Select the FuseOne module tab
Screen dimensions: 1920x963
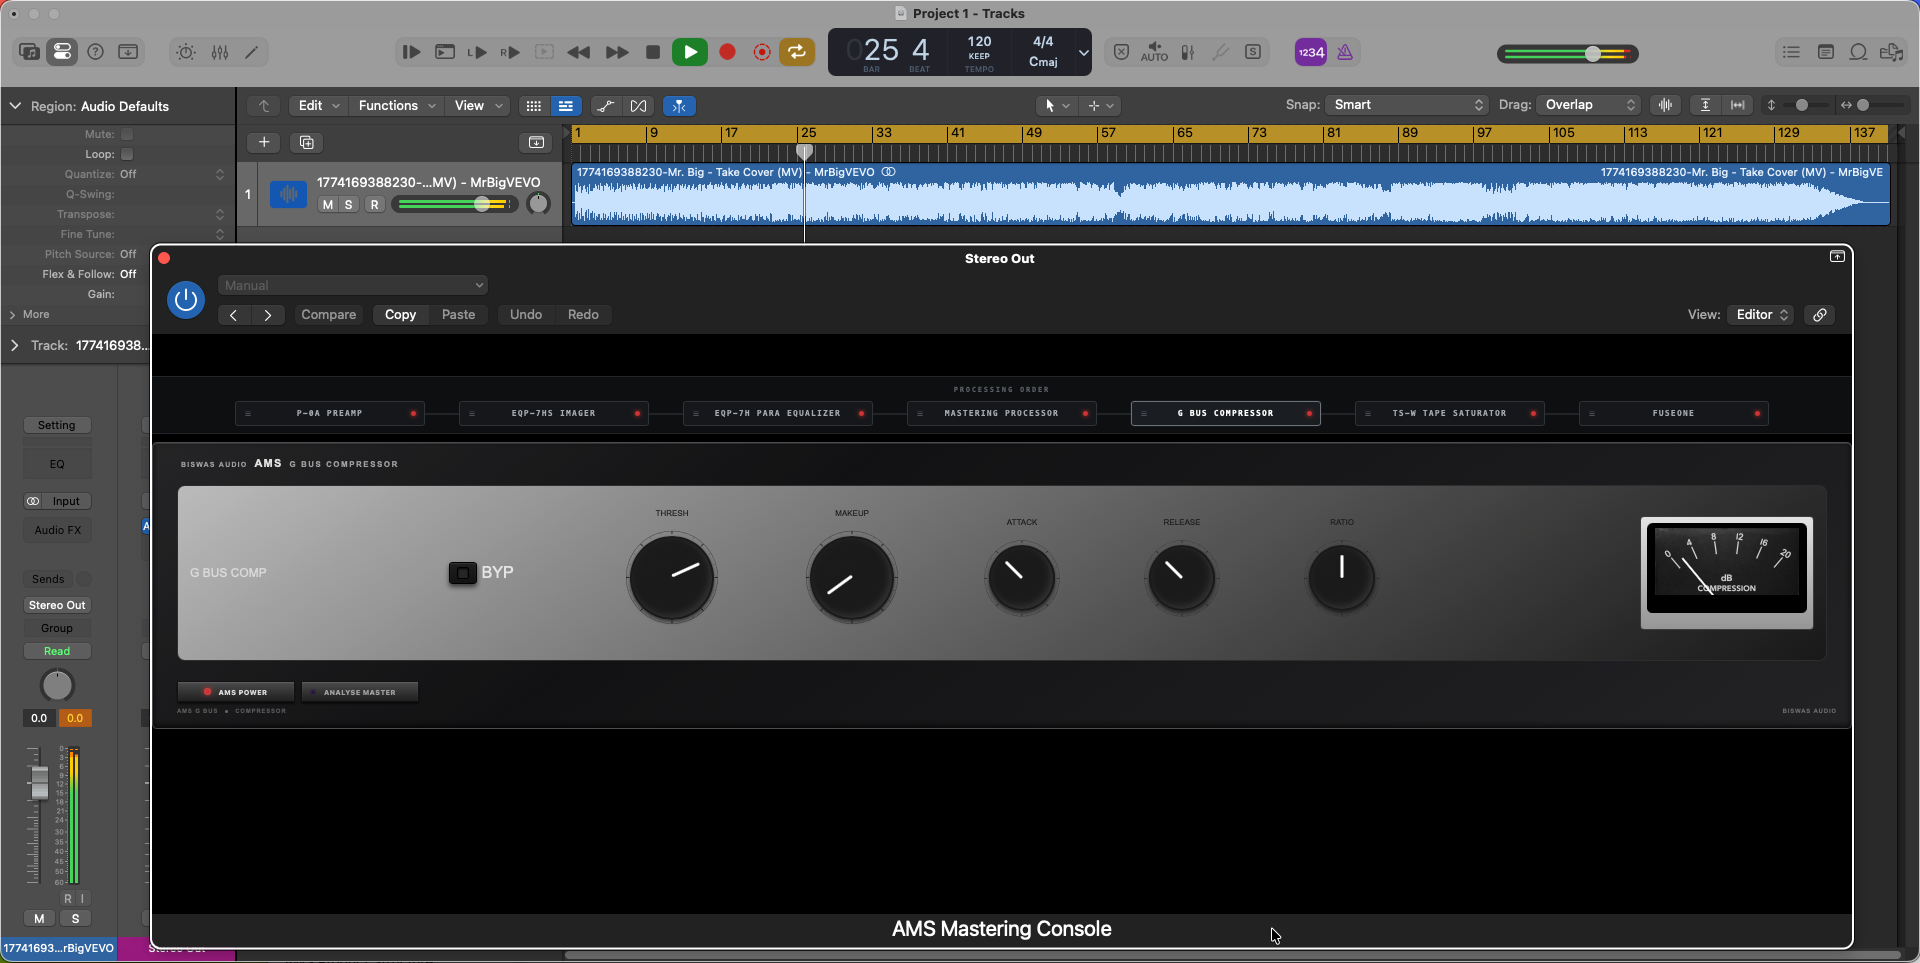(1674, 413)
